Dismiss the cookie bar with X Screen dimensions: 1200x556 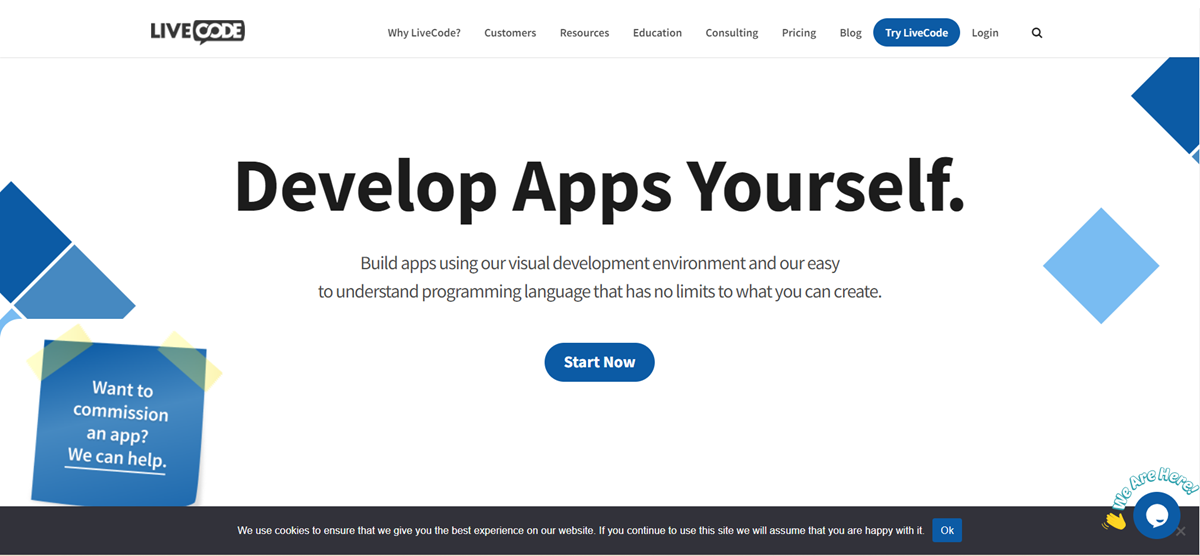click(x=1180, y=531)
